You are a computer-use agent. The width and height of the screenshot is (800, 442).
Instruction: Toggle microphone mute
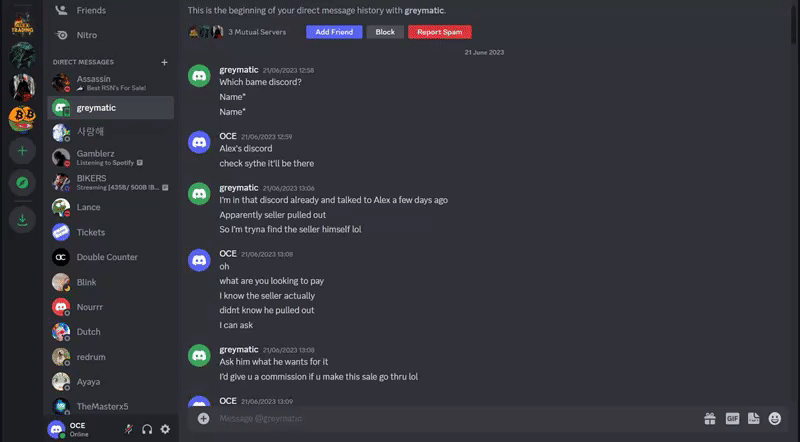[129, 429]
